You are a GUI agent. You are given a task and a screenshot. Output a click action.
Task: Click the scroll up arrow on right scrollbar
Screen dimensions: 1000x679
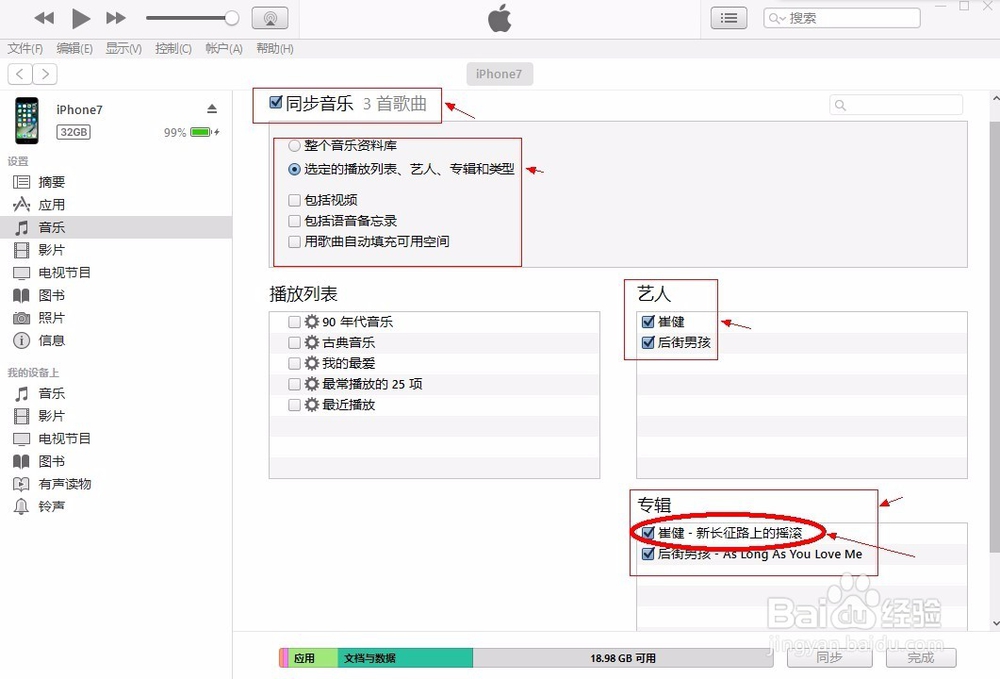click(x=995, y=99)
